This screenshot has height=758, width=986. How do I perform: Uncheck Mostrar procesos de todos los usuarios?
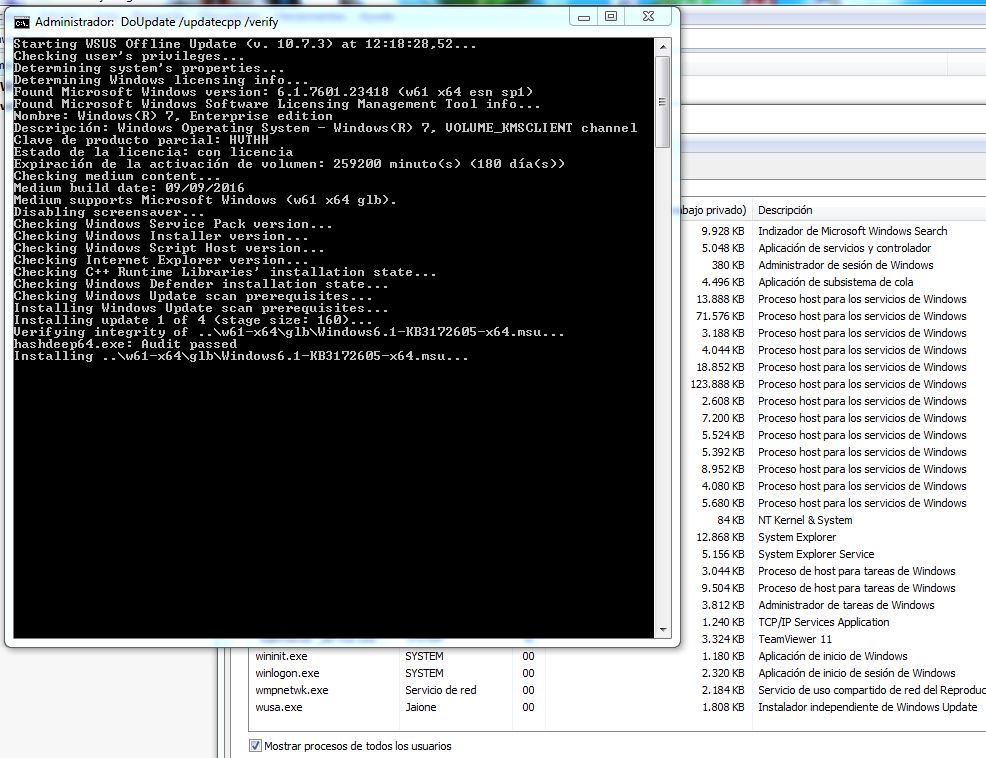(255, 746)
